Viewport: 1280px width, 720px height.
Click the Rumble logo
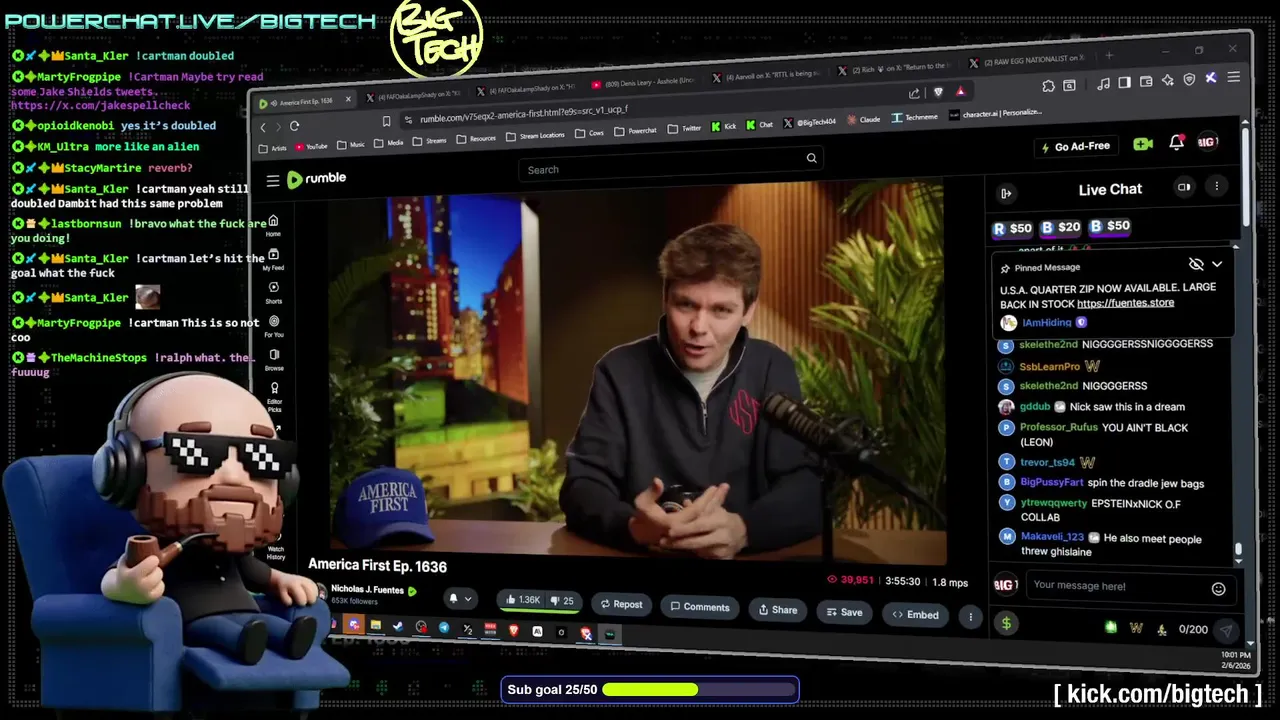pyautogui.click(x=316, y=179)
